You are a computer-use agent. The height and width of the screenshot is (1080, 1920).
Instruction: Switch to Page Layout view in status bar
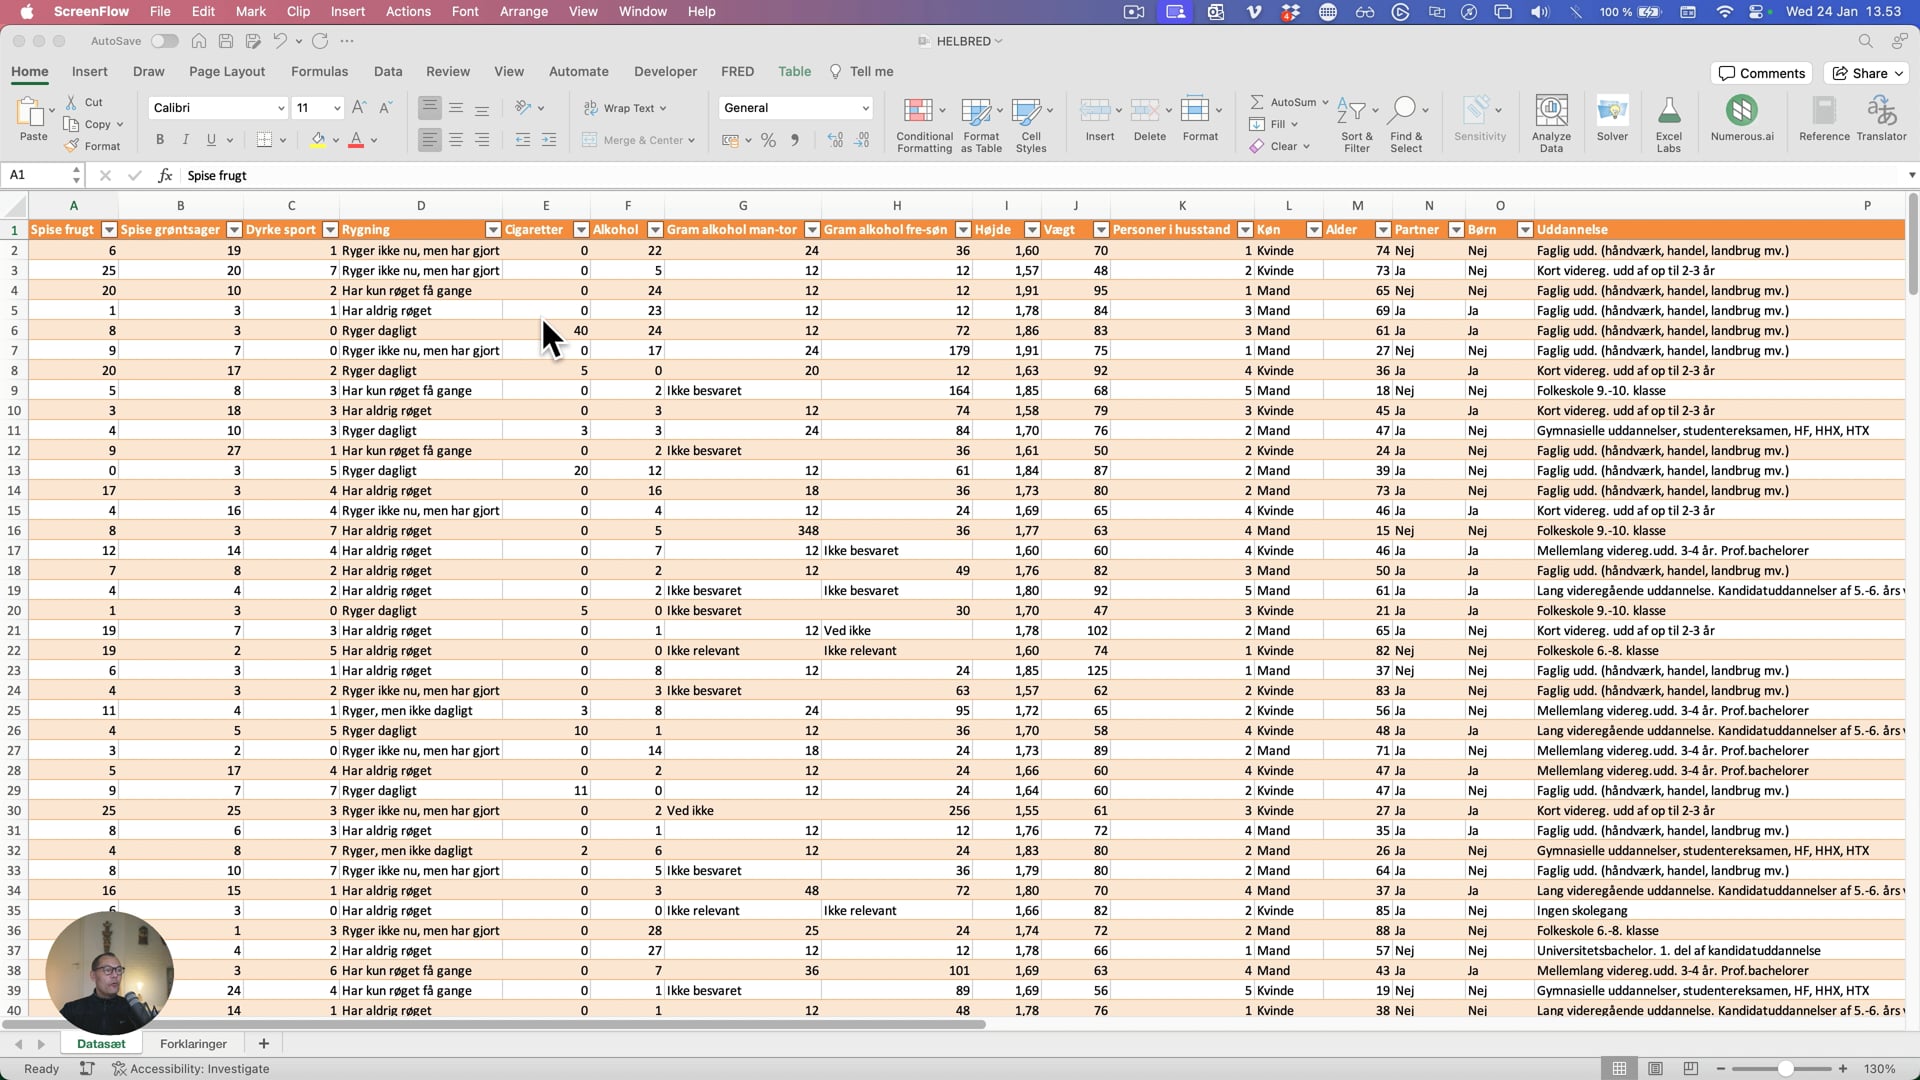(x=1655, y=1069)
